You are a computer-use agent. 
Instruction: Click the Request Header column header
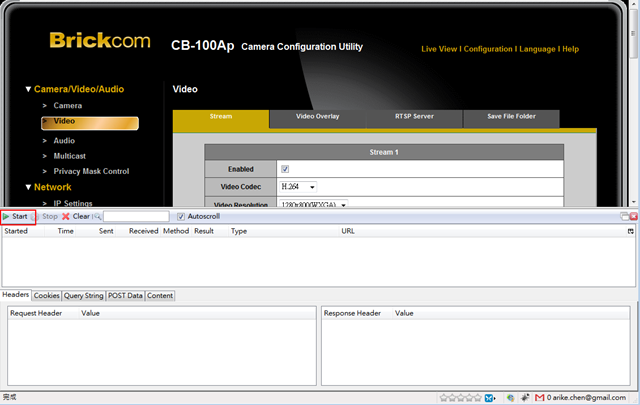[x=43, y=313]
